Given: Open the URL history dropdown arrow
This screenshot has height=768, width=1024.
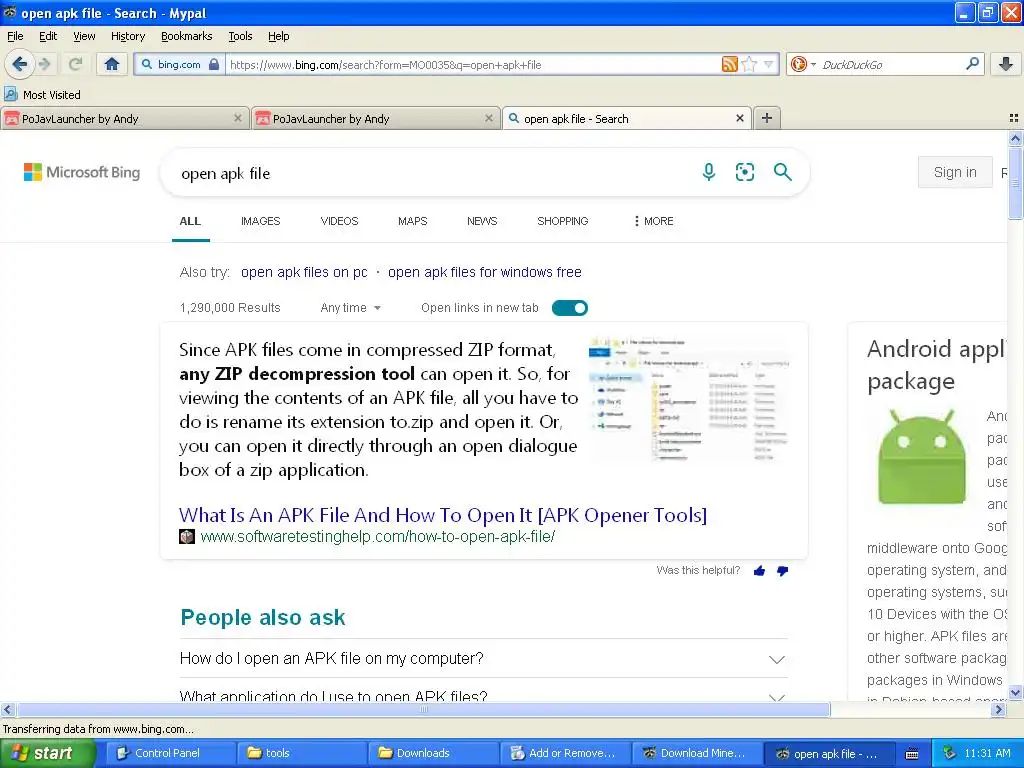Looking at the screenshot, I should point(769,64).
